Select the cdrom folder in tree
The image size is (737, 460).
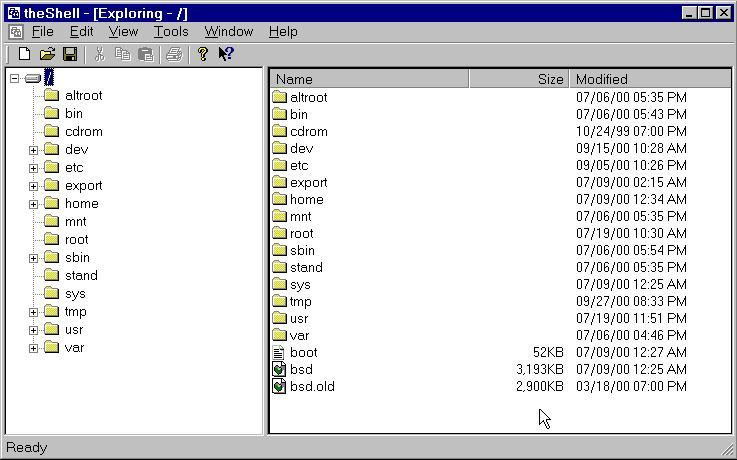(x=83, y=132)
